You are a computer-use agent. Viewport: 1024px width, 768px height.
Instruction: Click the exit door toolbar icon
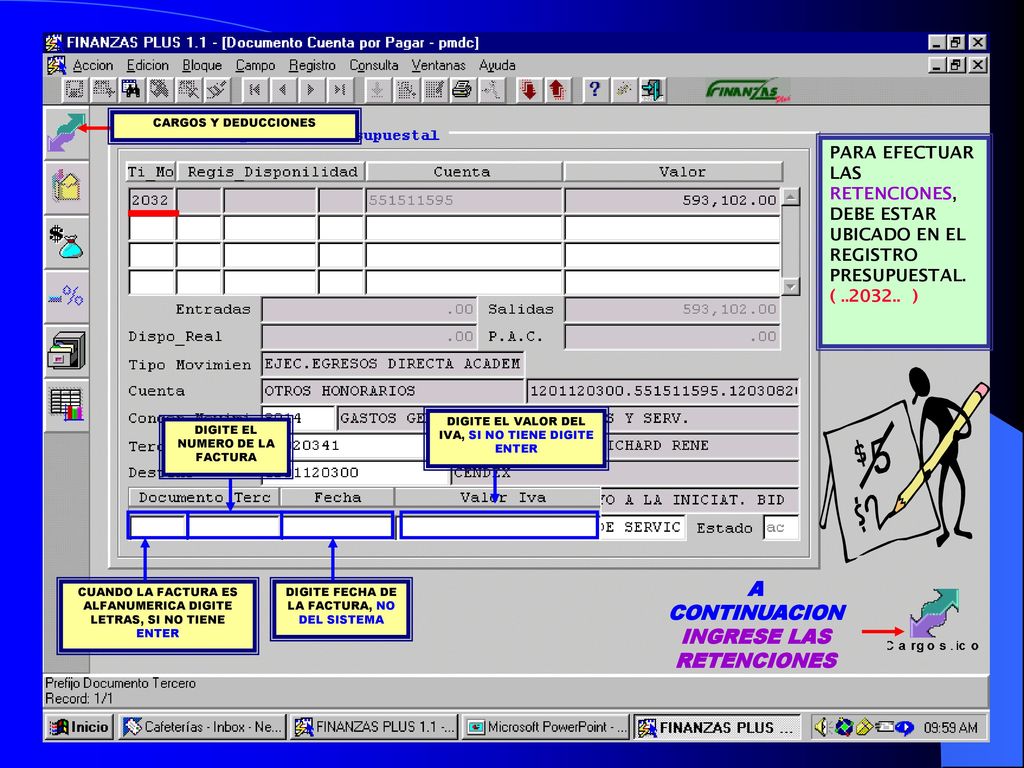point(652,89)
